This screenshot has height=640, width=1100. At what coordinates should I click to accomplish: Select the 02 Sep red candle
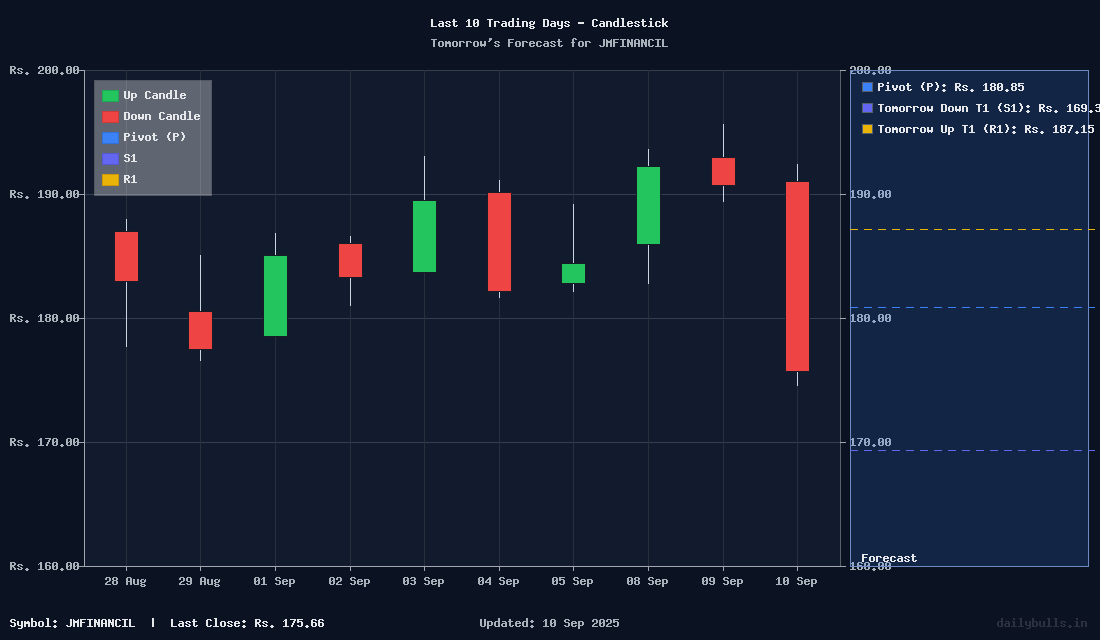click(350, 260)
